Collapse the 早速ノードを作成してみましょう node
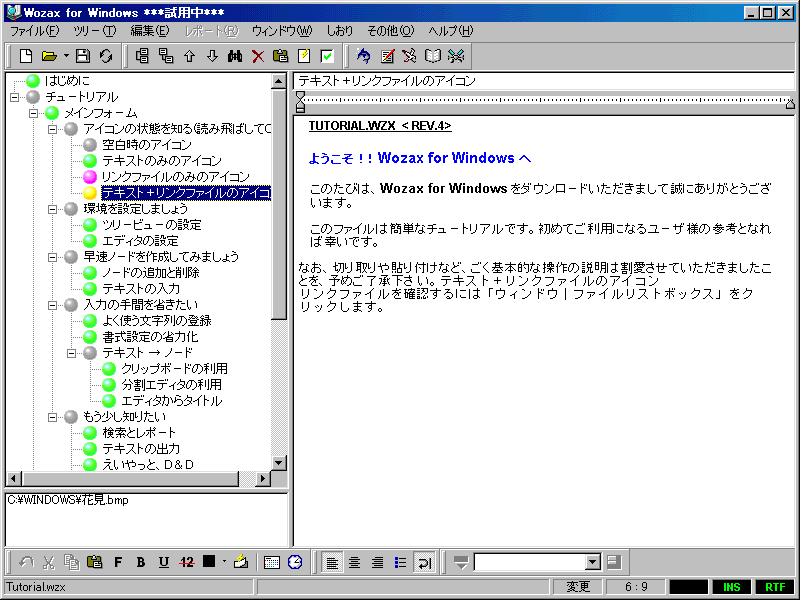Screen dimensions: 800x600 tap(53, 257)
